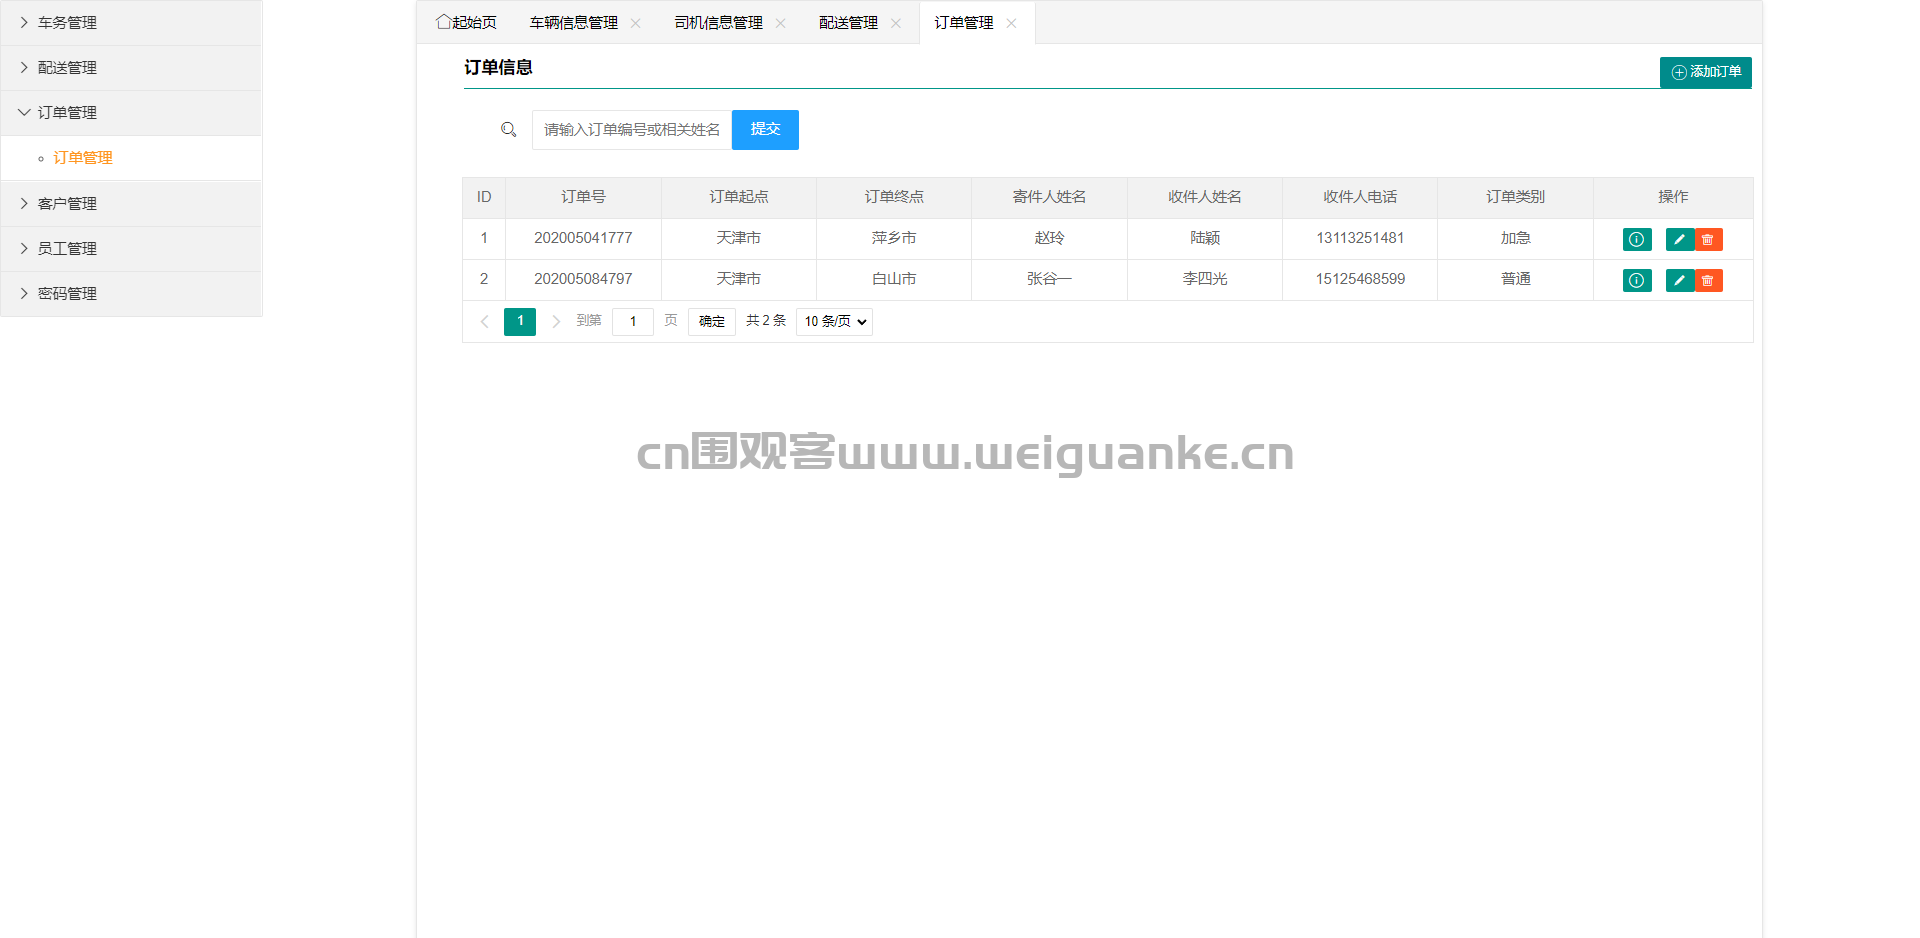Image resolution: width=1920 pixels, height=938 pixels.
Task: Focus the order number search field
Action: (x=632, y=130)
